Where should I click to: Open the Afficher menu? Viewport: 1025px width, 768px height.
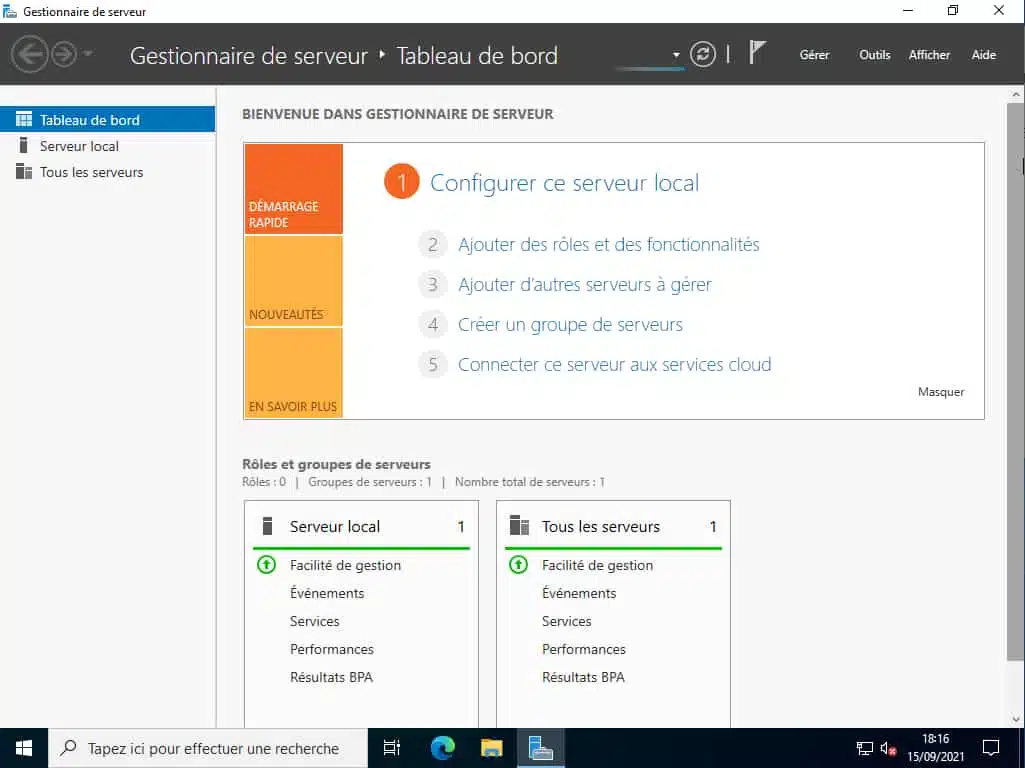click(929, 55)
